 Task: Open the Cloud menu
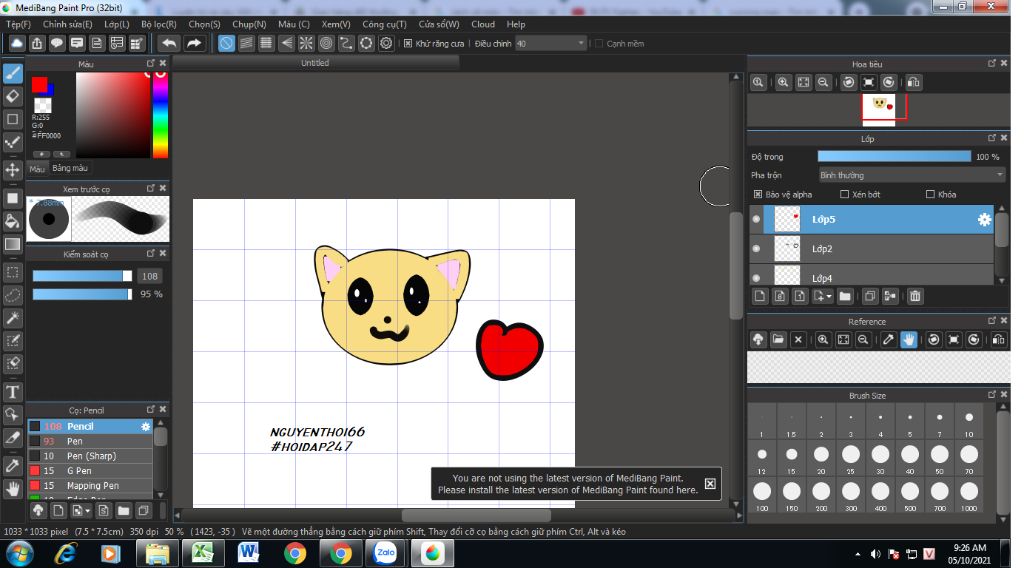pos(483,24)
